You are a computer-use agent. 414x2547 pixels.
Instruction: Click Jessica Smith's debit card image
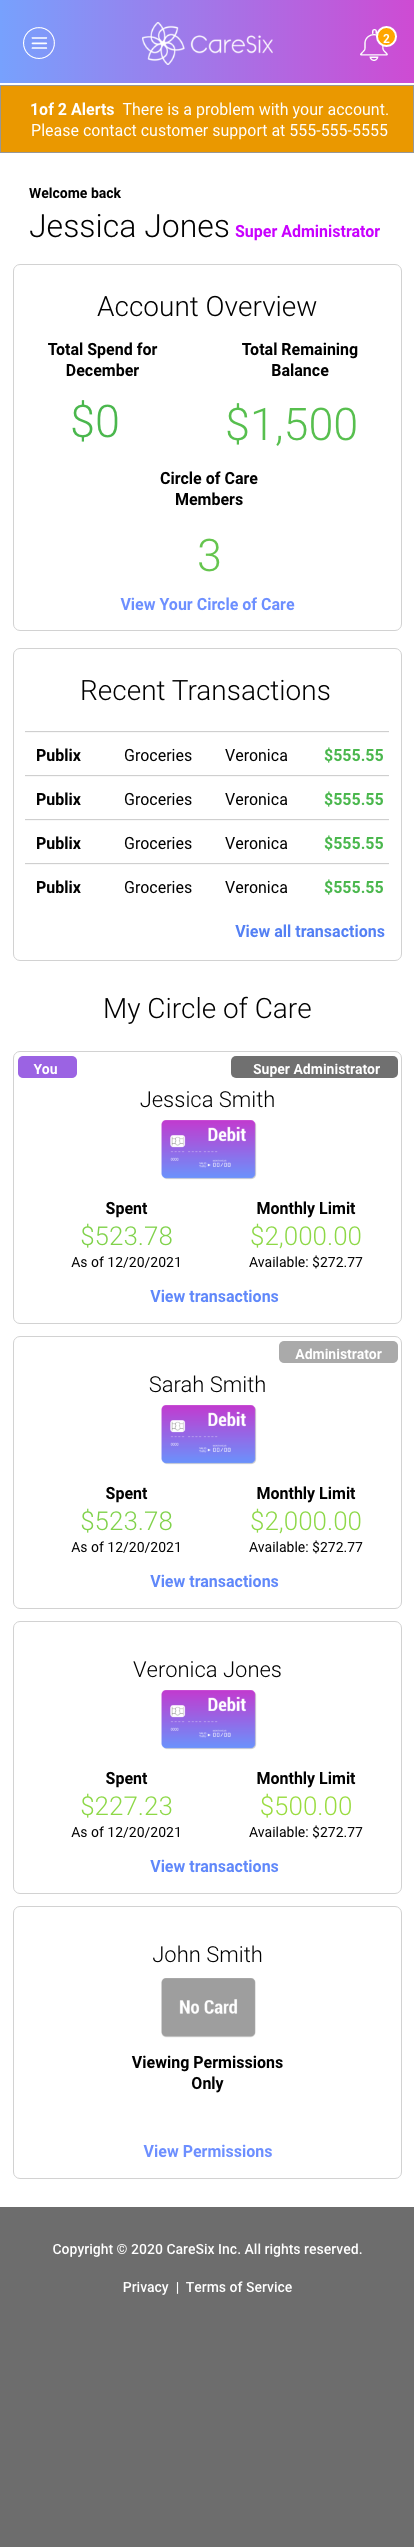[x=208, y=1148]
